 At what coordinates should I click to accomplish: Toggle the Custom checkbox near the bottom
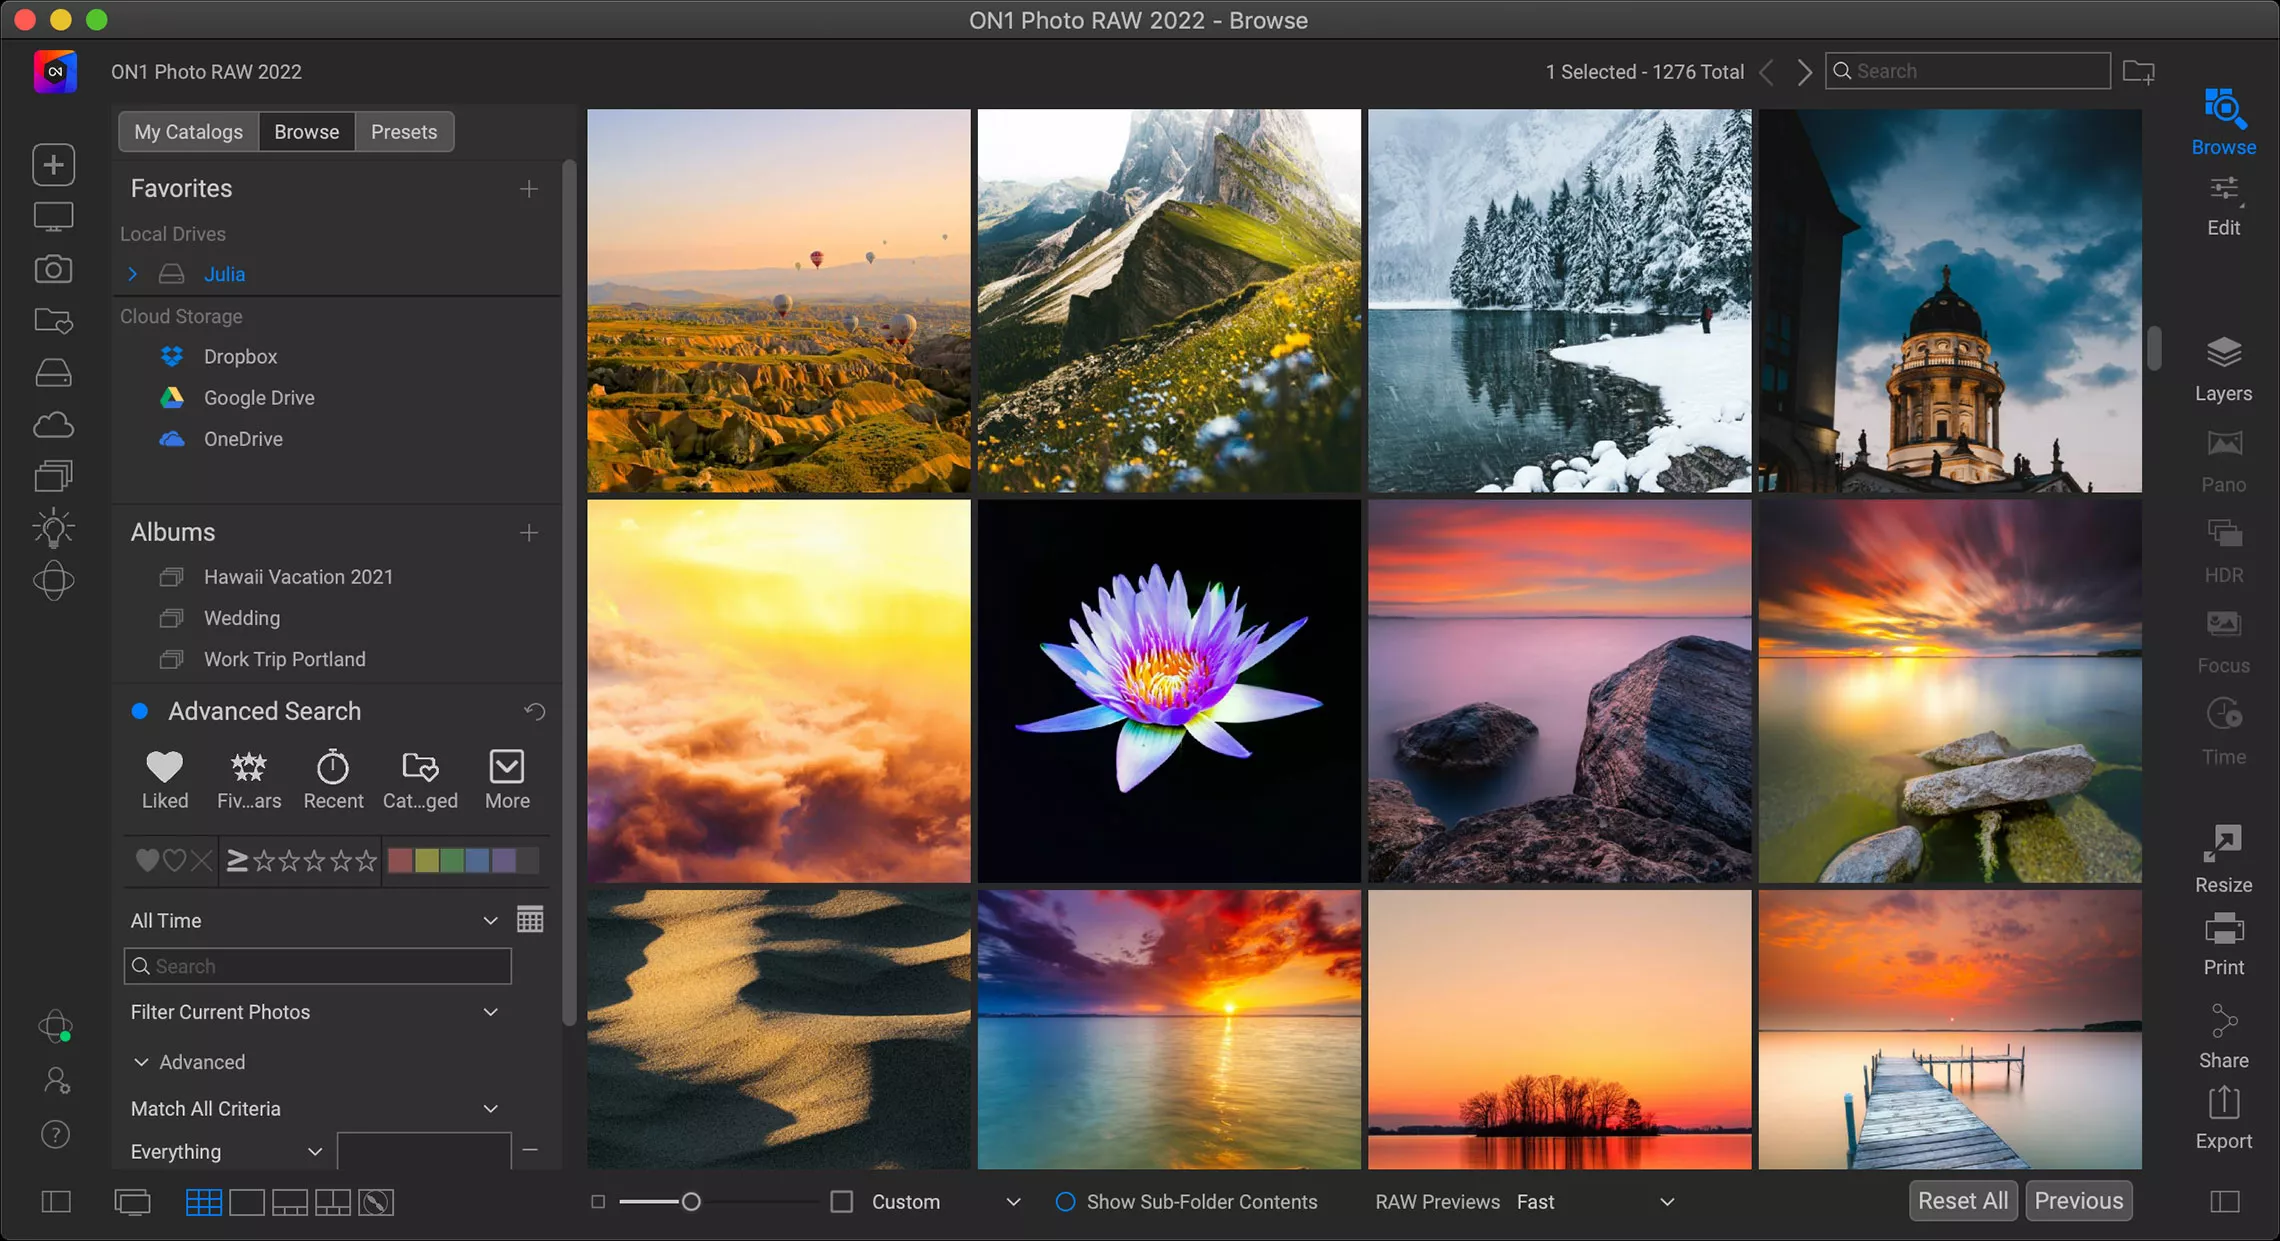point(843,1201)
